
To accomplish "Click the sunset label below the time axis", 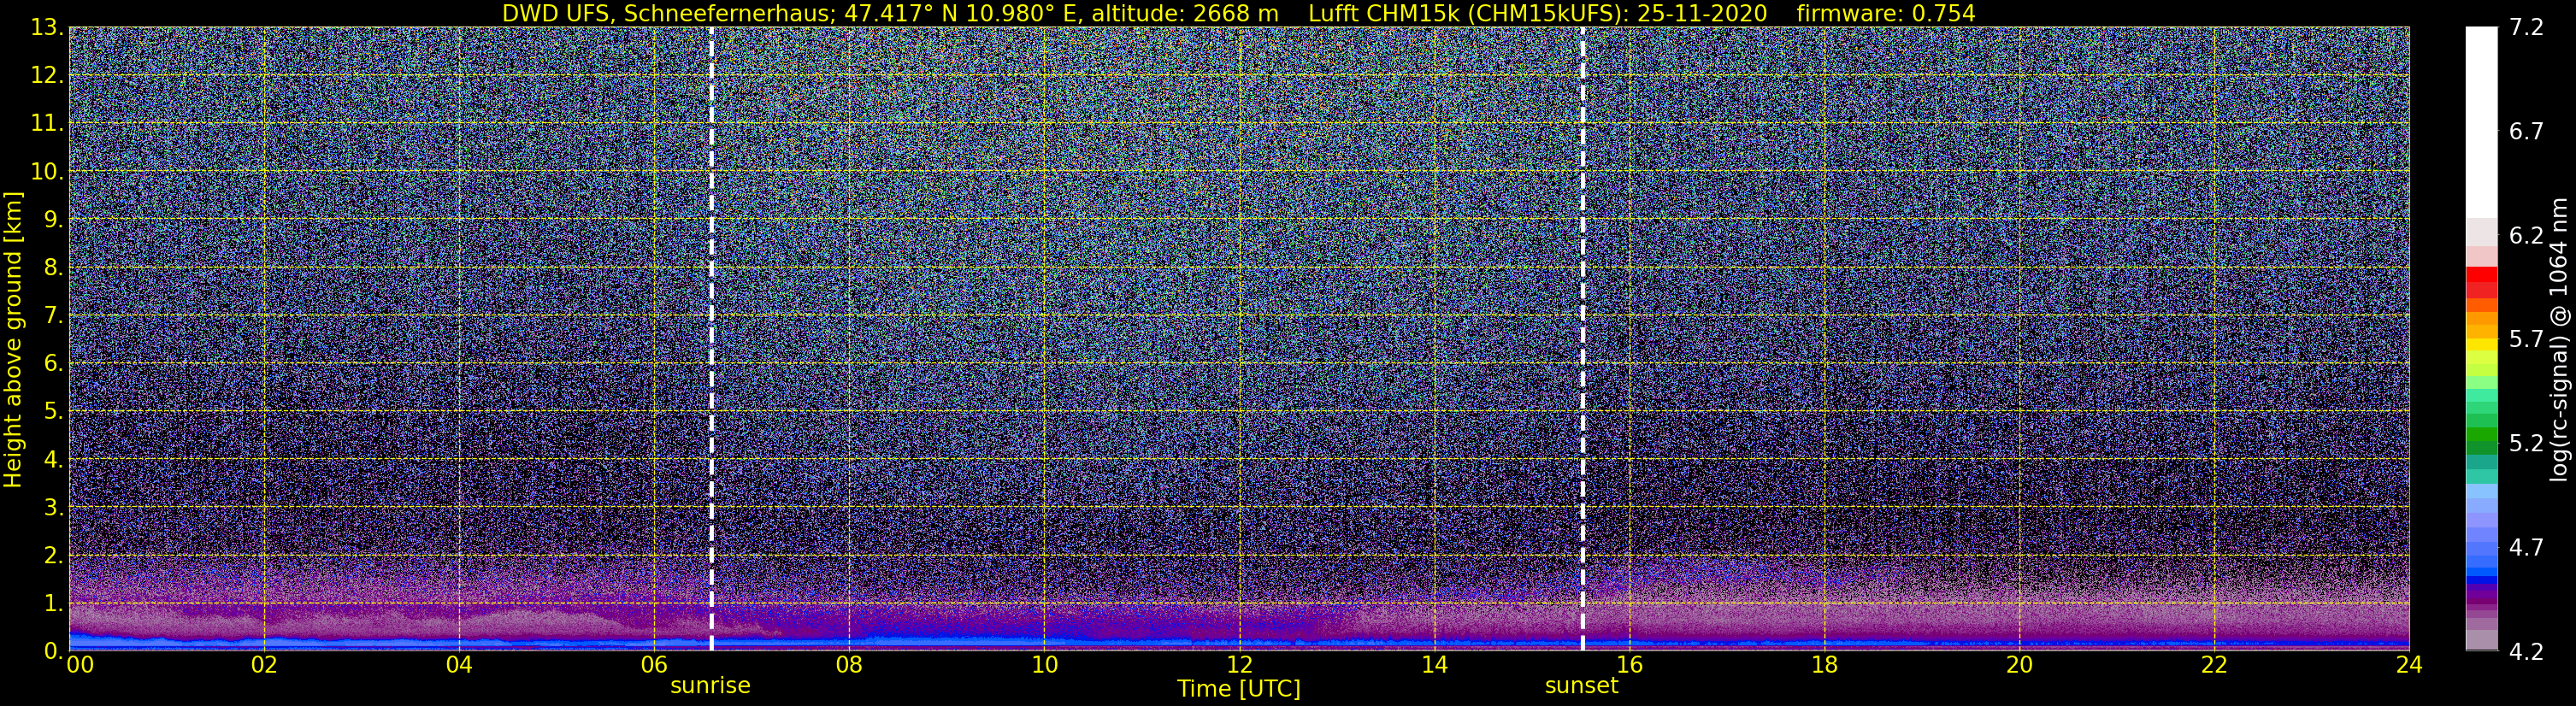I will pos(1581,686).
